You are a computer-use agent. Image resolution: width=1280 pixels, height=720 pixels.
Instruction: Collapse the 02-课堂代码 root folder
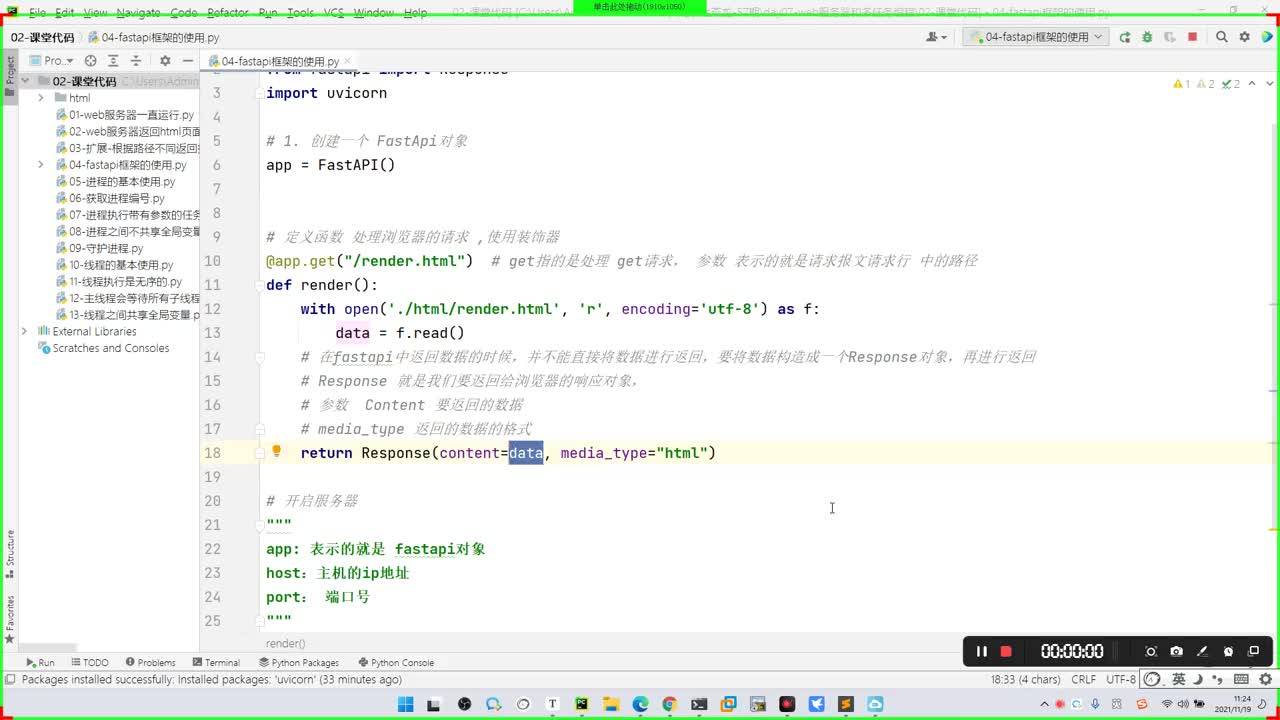(x=26, y=81)
